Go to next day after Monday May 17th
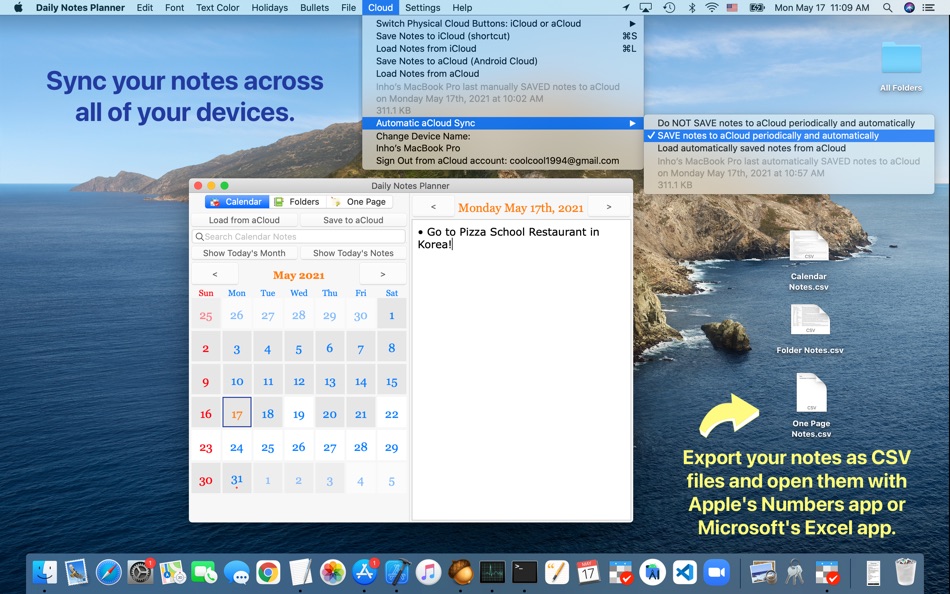950x594 pixels. tap(609, 207)
